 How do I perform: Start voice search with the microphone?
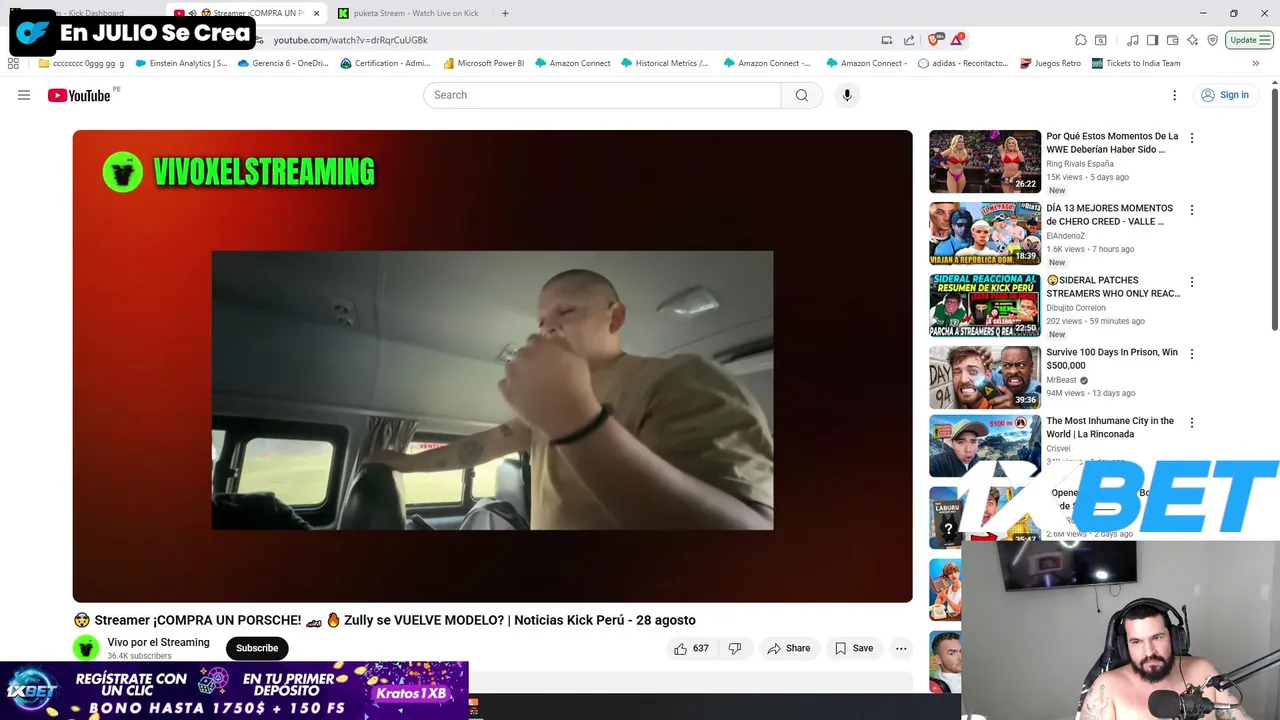[847, 95]
